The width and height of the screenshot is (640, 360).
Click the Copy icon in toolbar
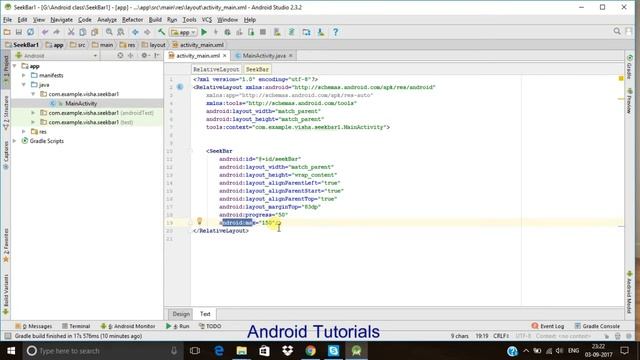pos(82,32)
